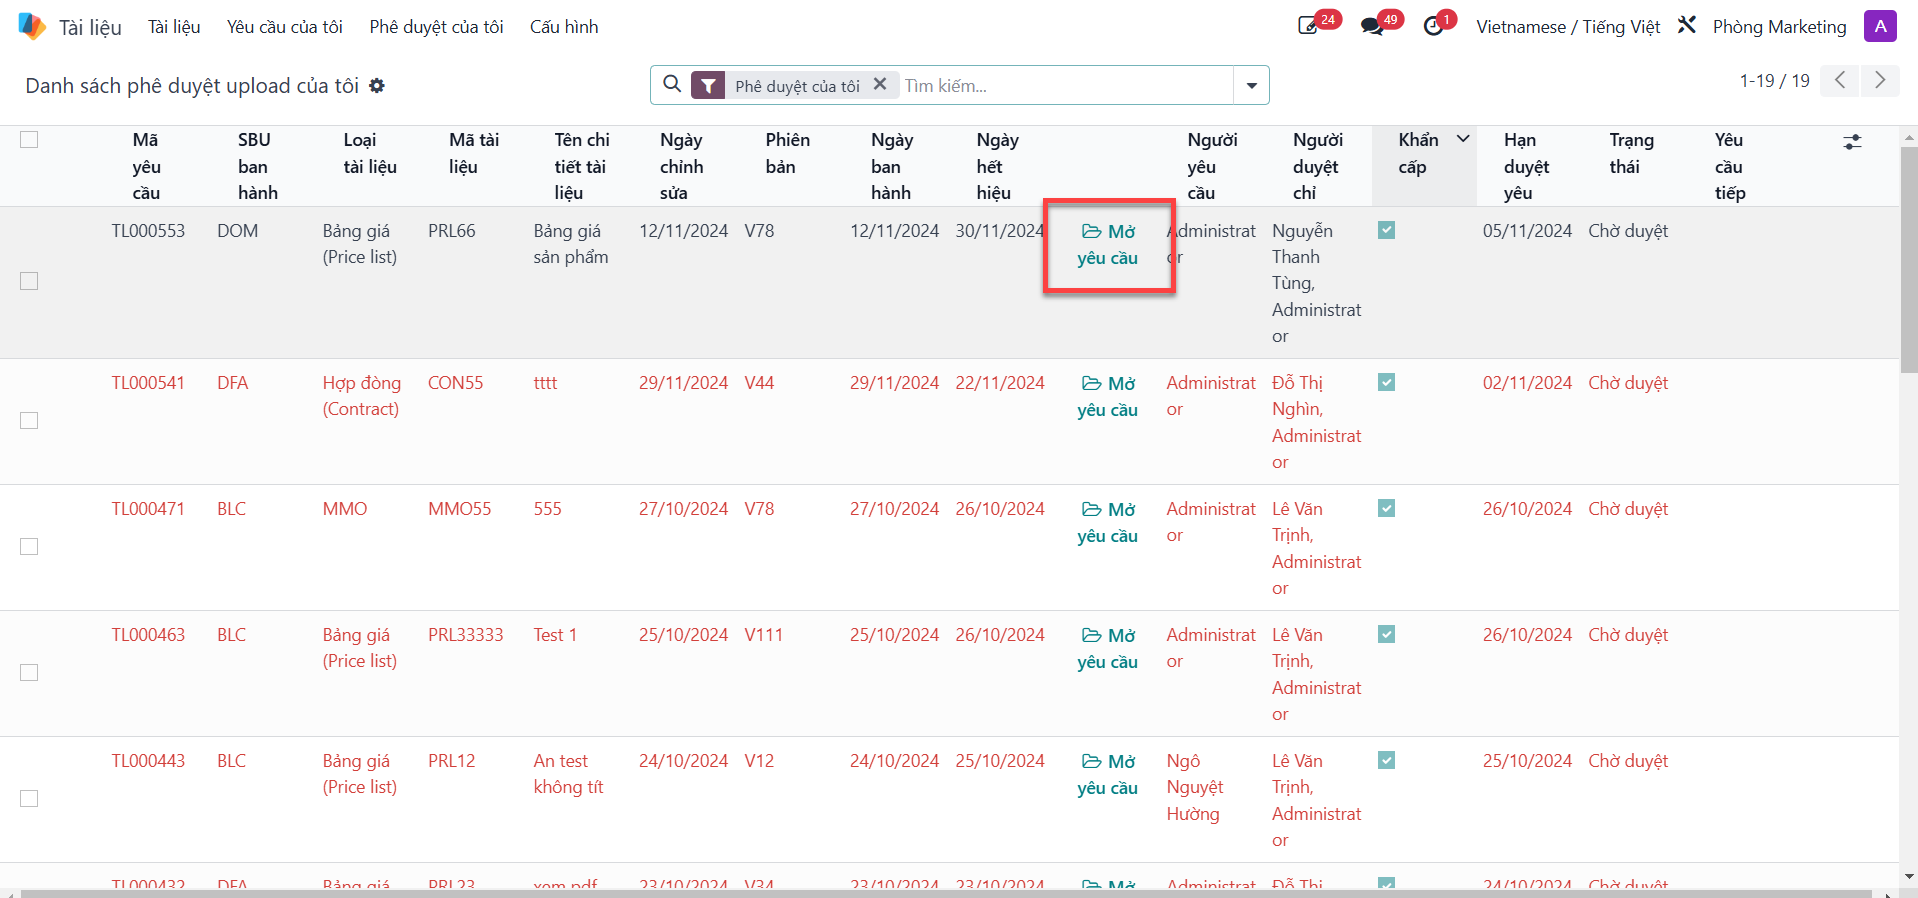The height and width of the screenshot is (898, 1918).
Task: Click 'Mở yêu cầu' for TL000553
Action: point(1108,245)
